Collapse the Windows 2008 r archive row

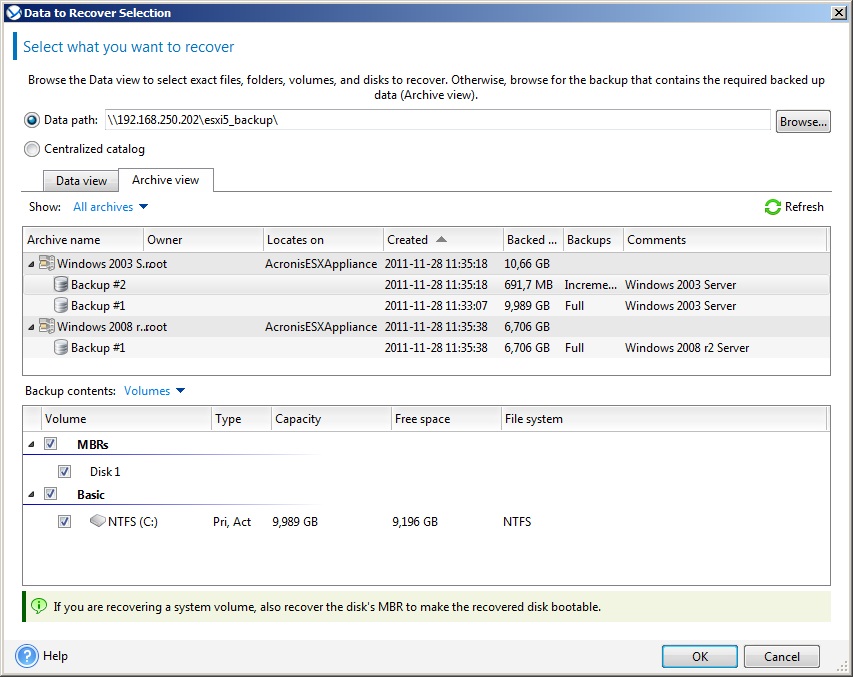click(32, 328)
